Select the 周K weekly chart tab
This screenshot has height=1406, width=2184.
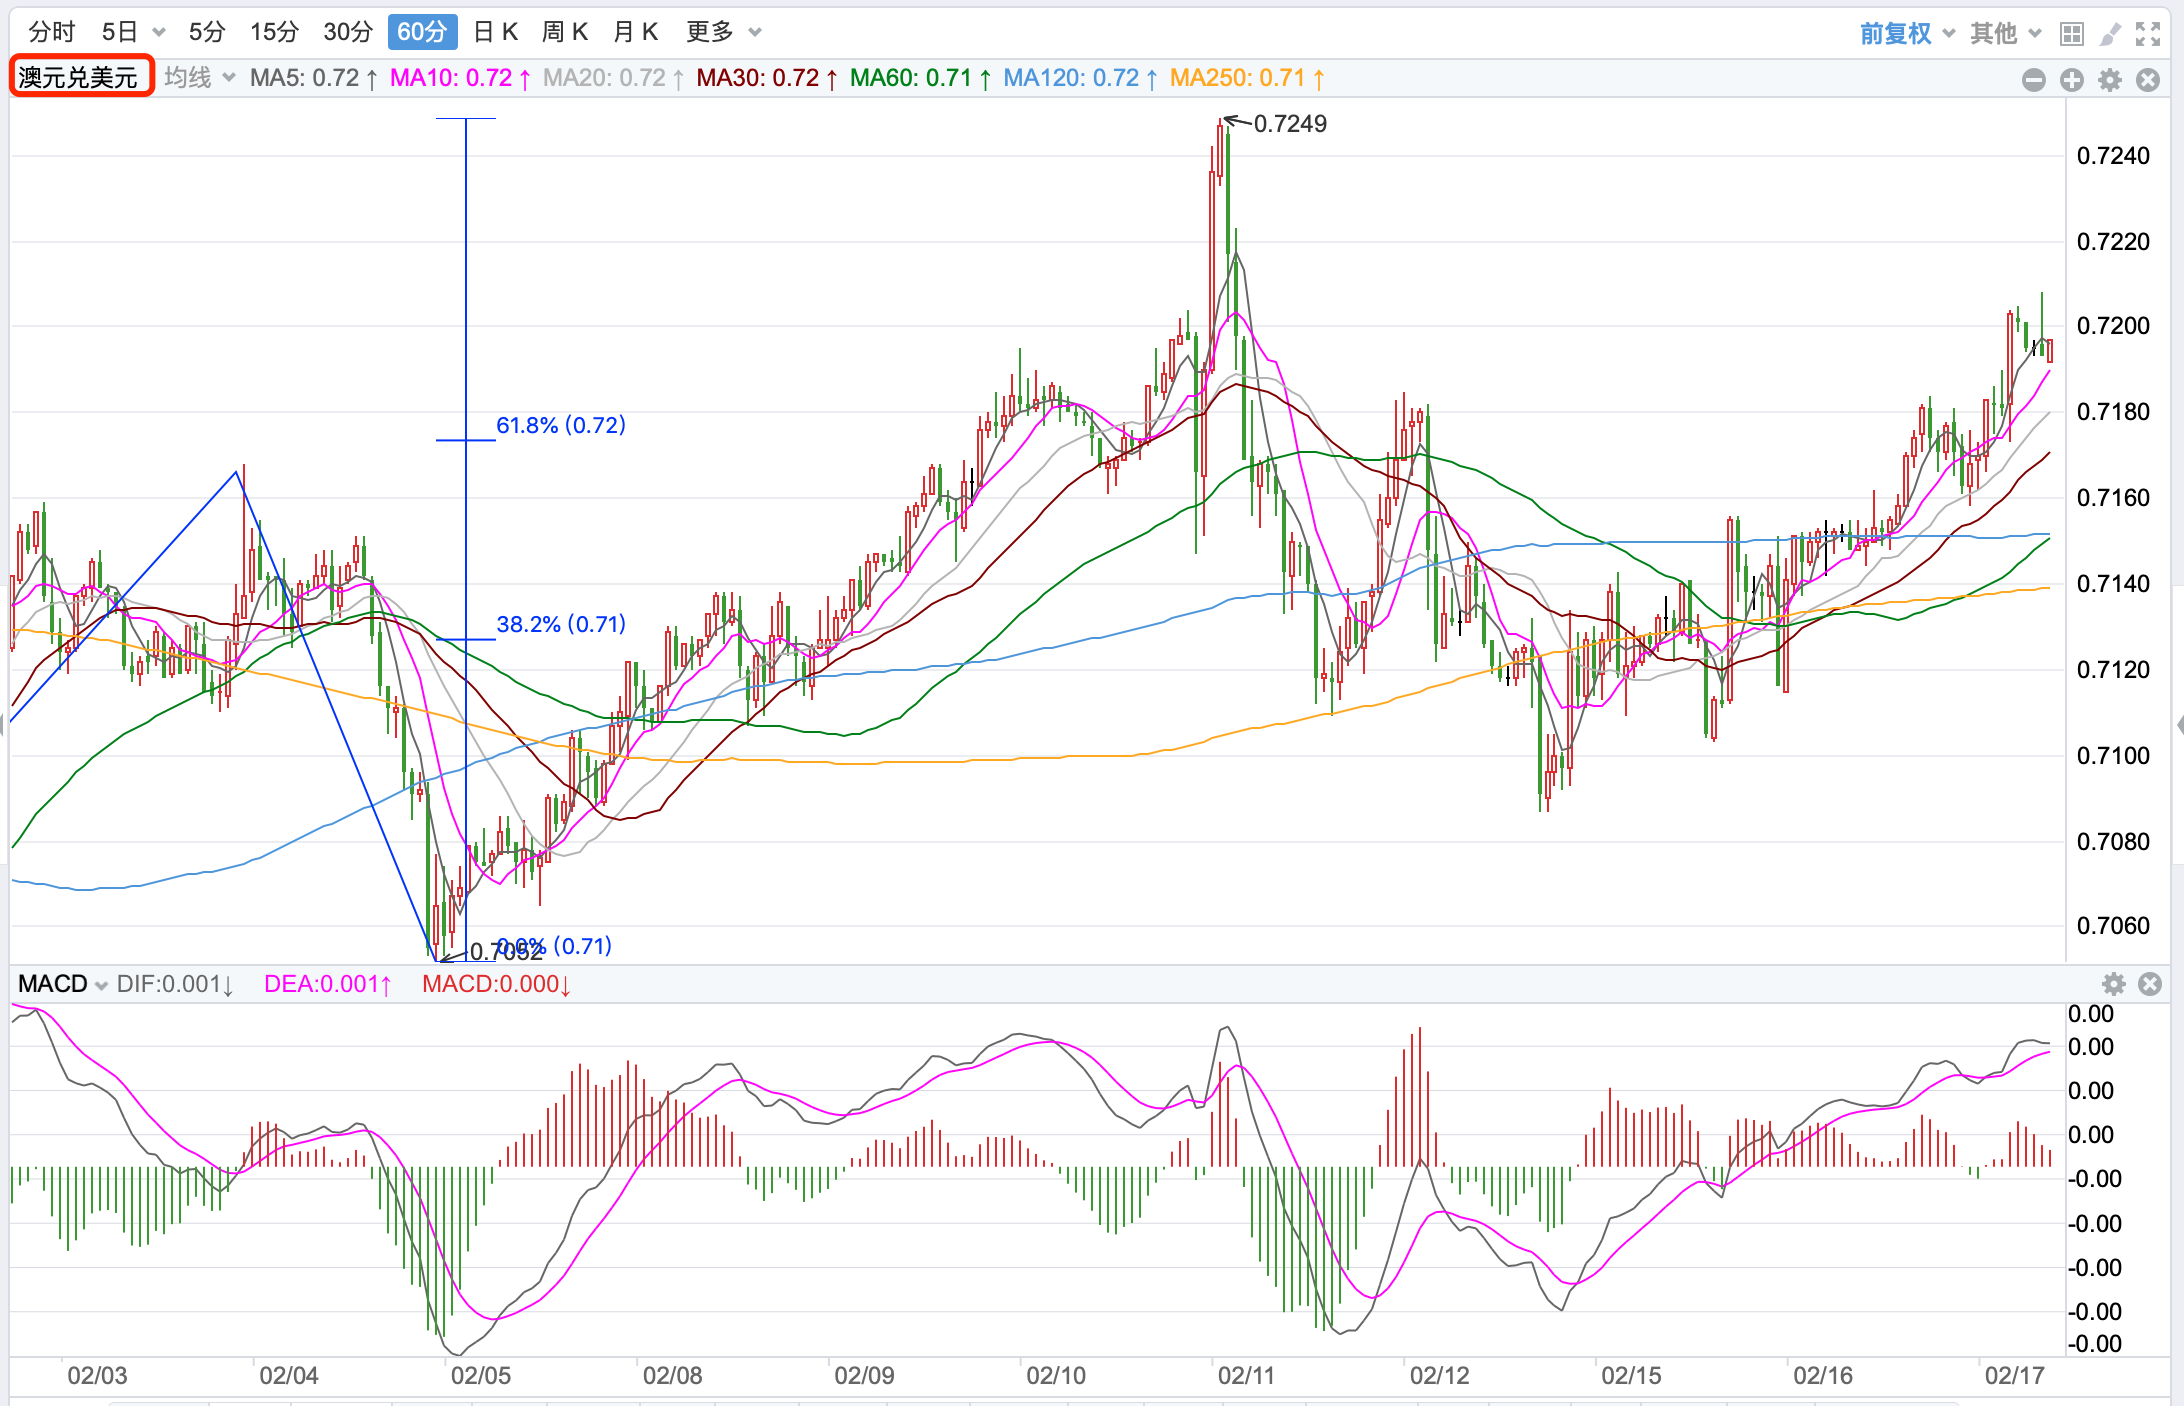564,32
